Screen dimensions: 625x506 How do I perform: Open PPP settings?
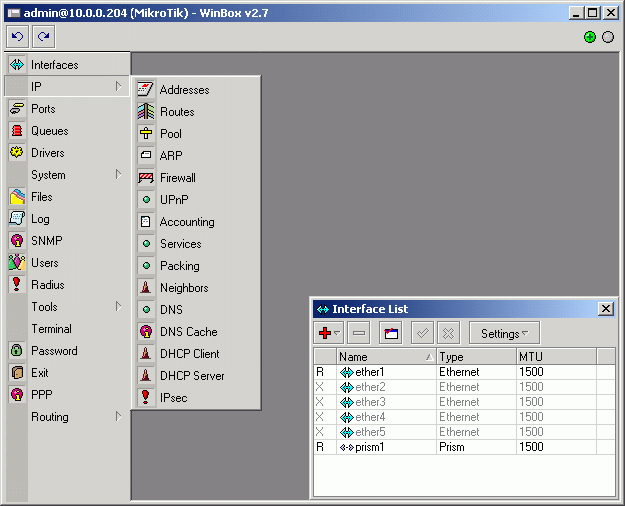coord(67,394)
